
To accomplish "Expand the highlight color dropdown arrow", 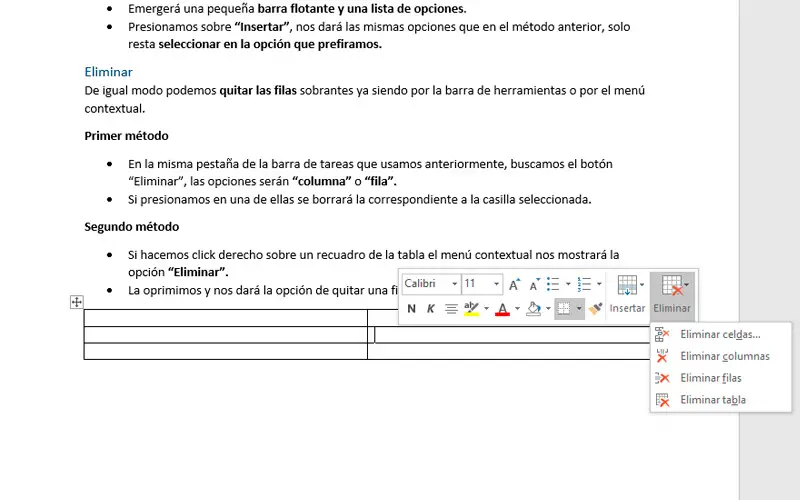I will [486, 309].
